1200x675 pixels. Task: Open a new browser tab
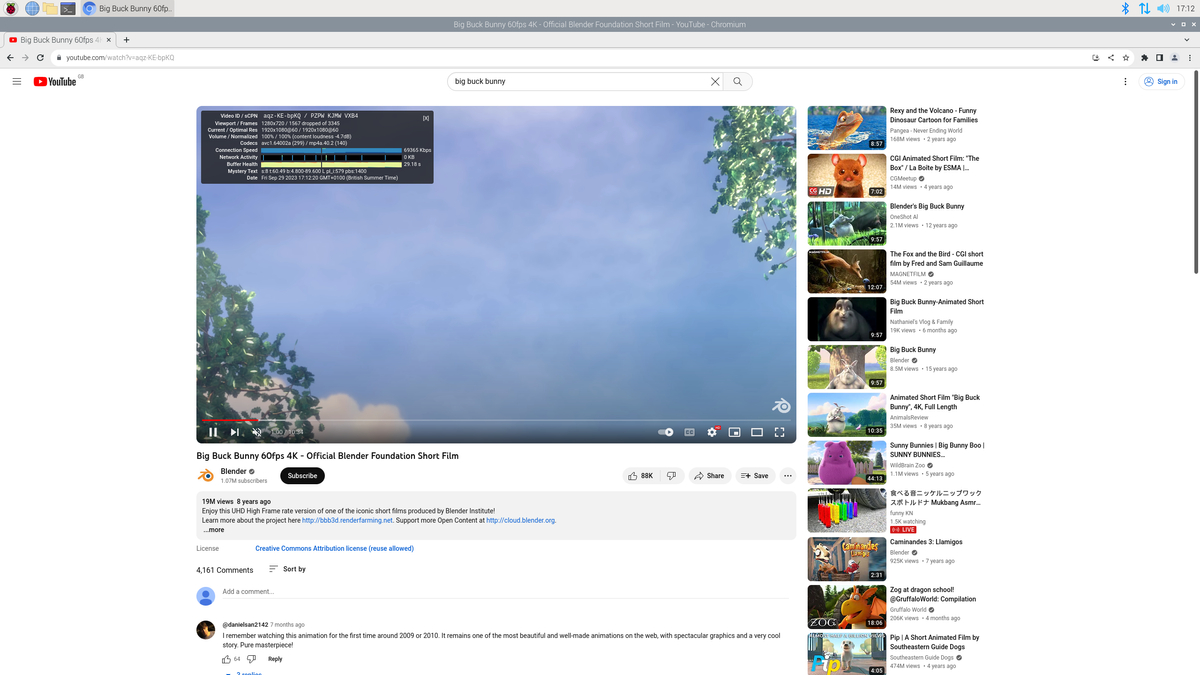click(x=126, y=39)
